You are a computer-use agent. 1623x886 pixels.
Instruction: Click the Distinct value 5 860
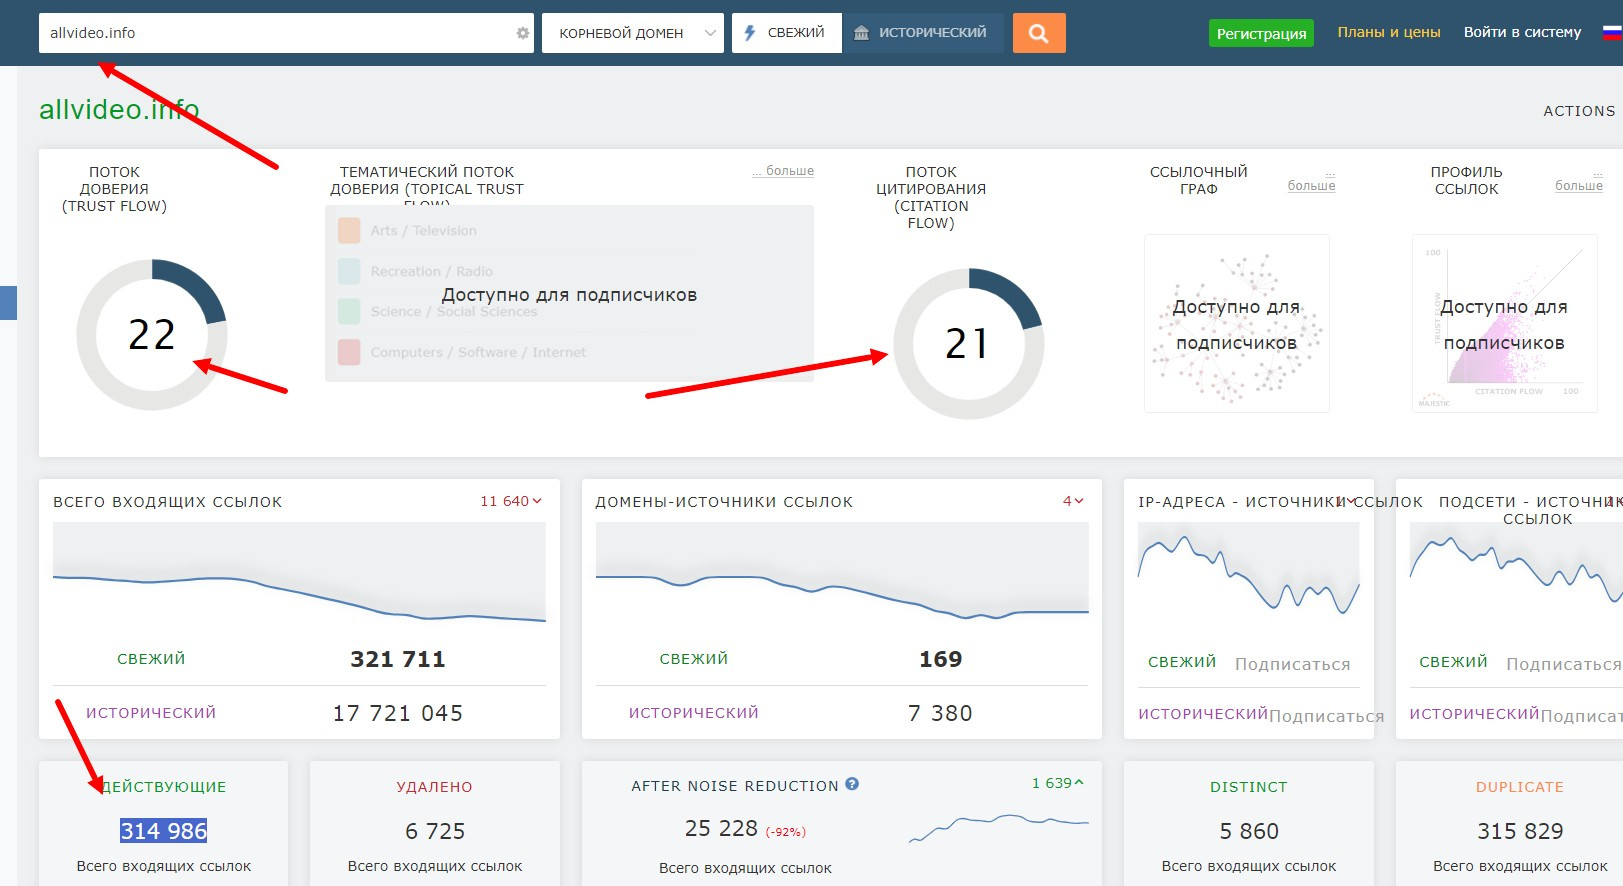[1249, 831]
